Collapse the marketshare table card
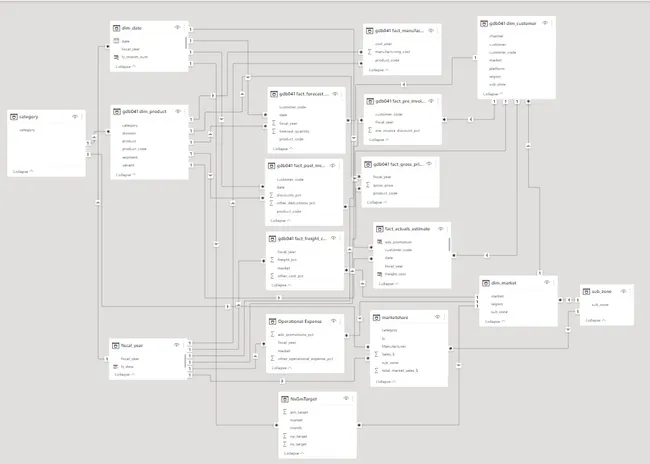 pos(386,381)
